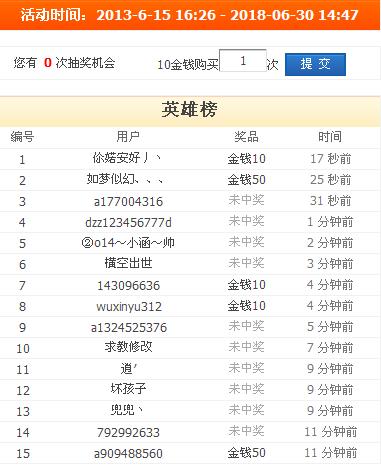Focus the purchase quantity input field
The image size is (381, 465).
243,60
